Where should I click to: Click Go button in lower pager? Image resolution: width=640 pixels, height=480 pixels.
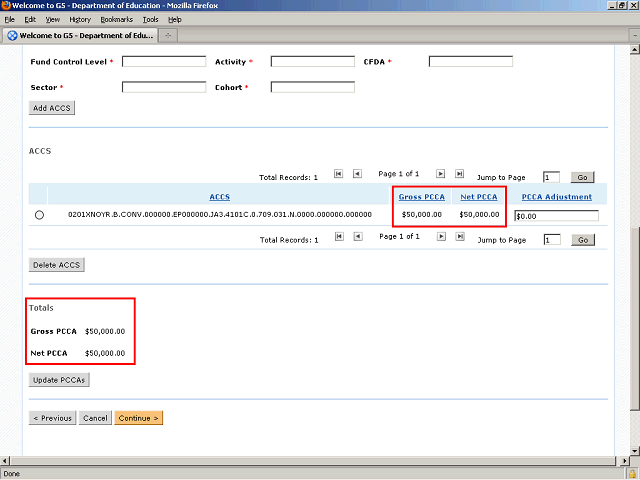coord(583,240)
